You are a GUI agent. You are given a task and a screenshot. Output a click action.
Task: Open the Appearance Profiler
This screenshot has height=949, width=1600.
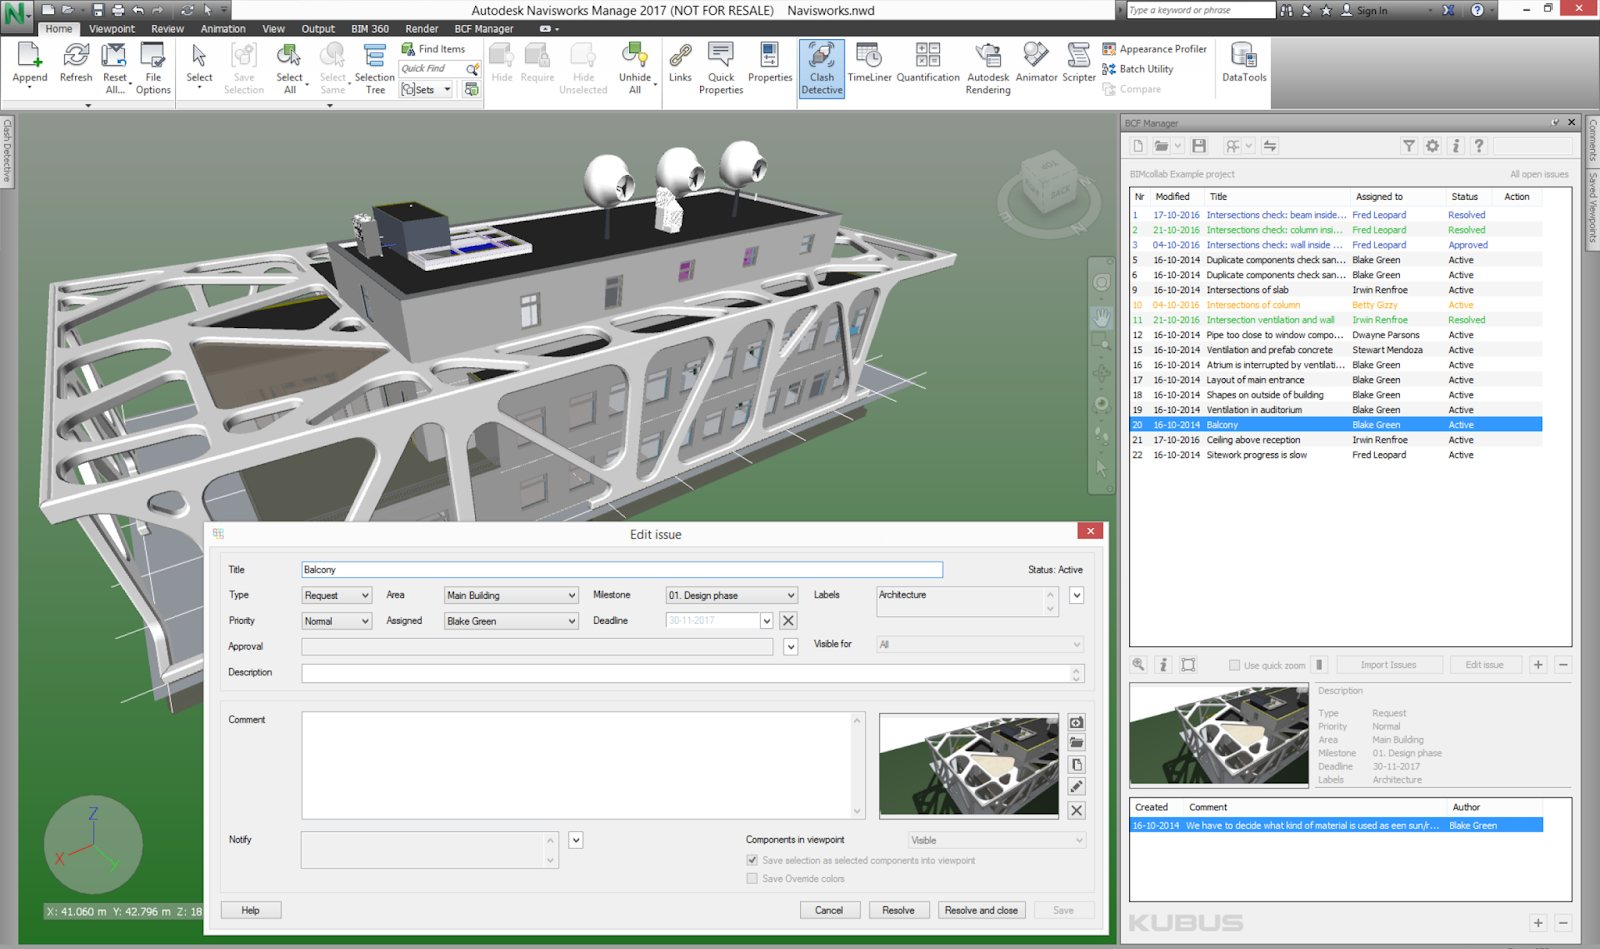[x=1155, y=48]
